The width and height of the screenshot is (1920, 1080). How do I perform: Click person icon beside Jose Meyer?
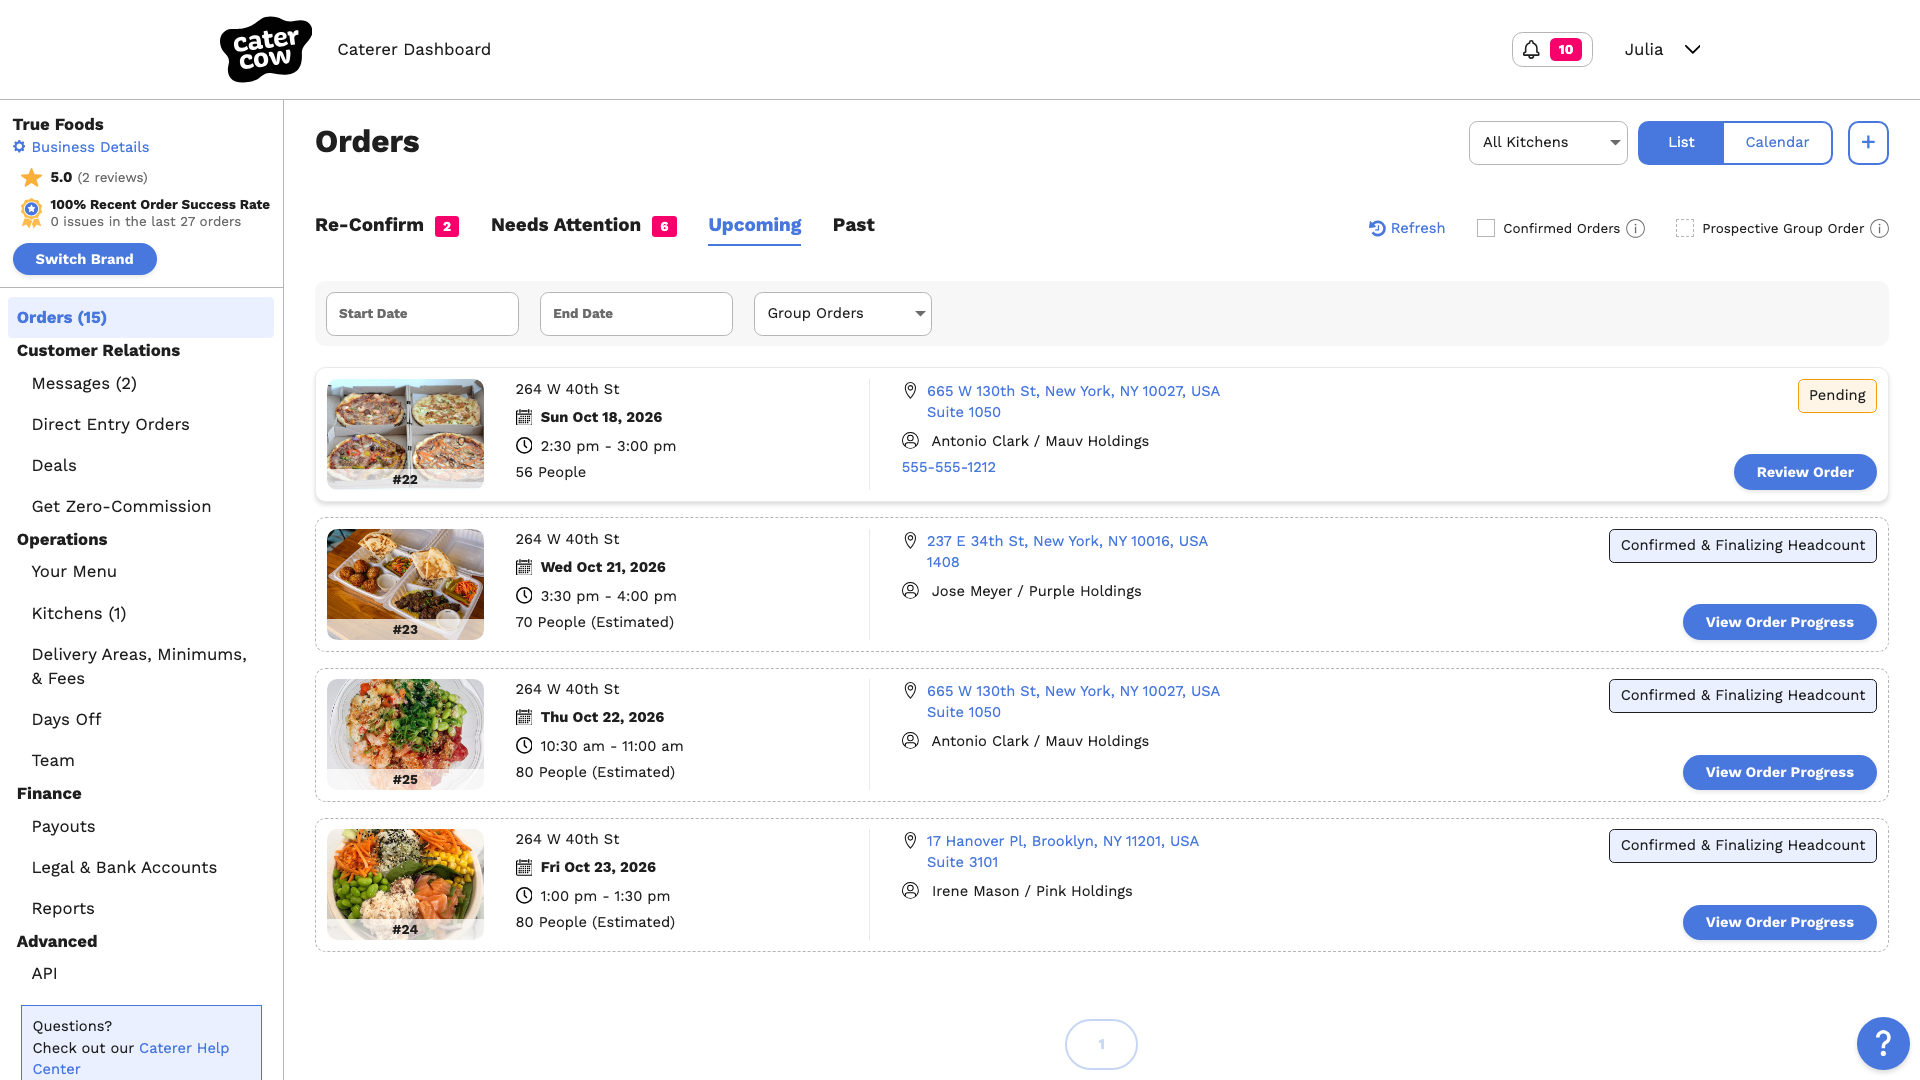910,591
